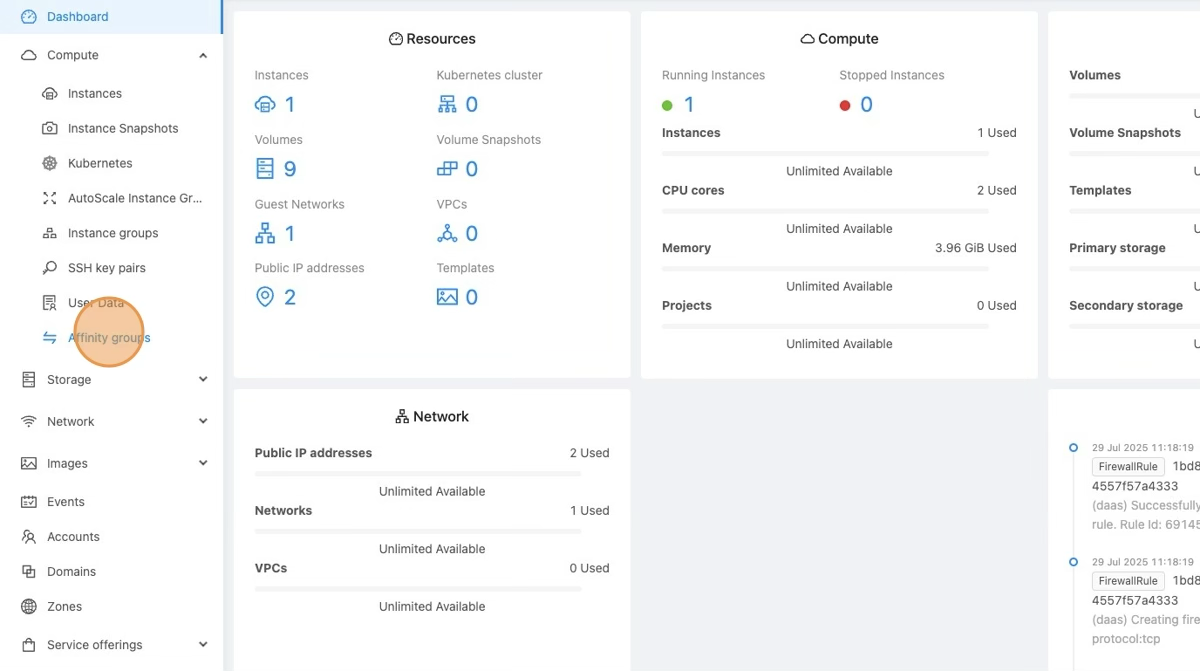1200x671 pixels.
Task: Click the Zones globe icon
Action: click(29, 607)
